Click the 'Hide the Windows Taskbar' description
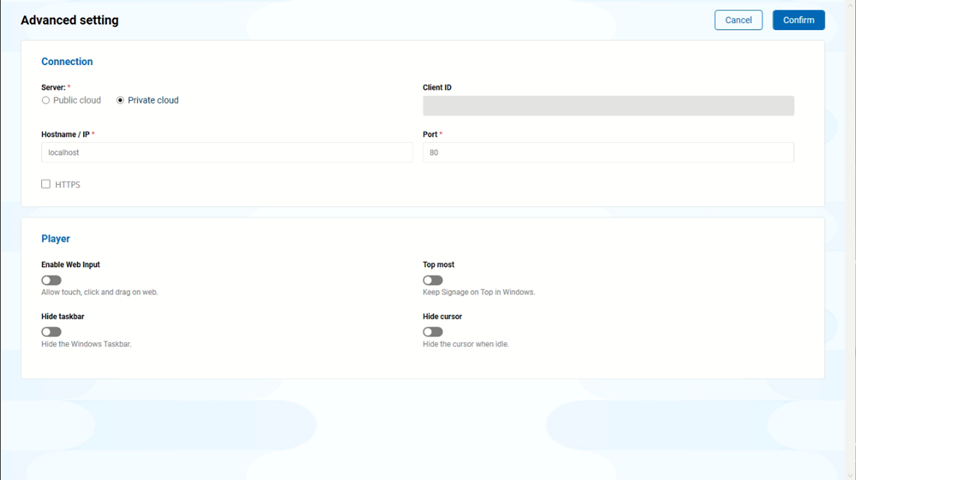The width and height of the screenshot is (960, 480). point(86,344)
